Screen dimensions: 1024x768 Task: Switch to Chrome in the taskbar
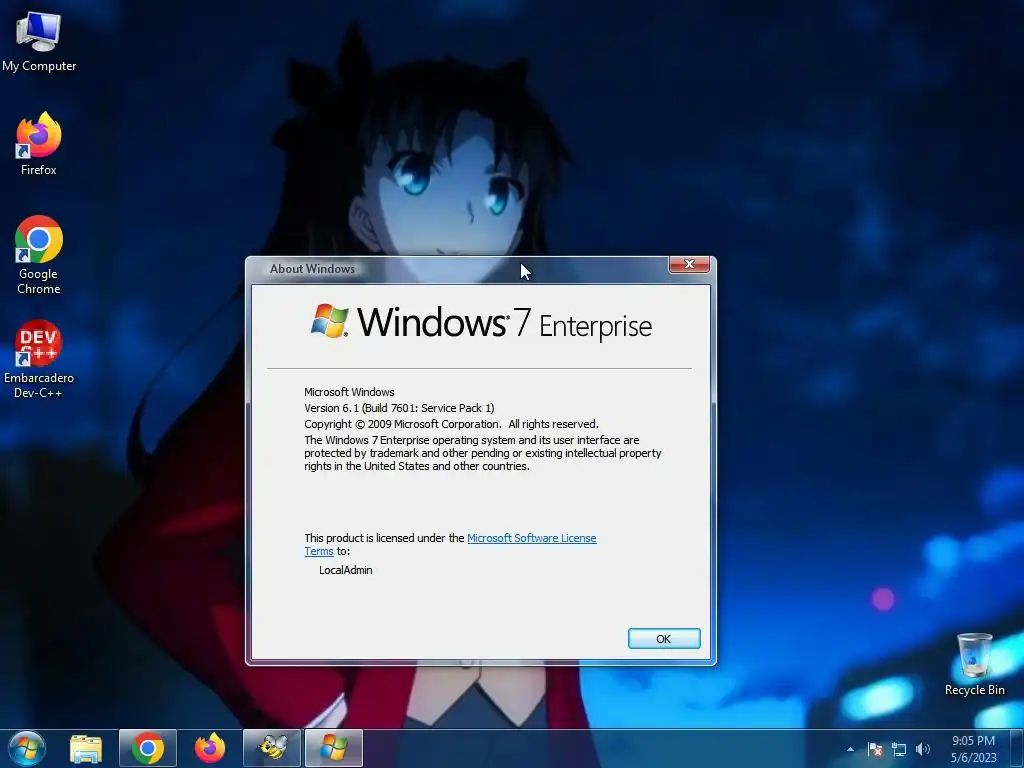coord(148,748)
